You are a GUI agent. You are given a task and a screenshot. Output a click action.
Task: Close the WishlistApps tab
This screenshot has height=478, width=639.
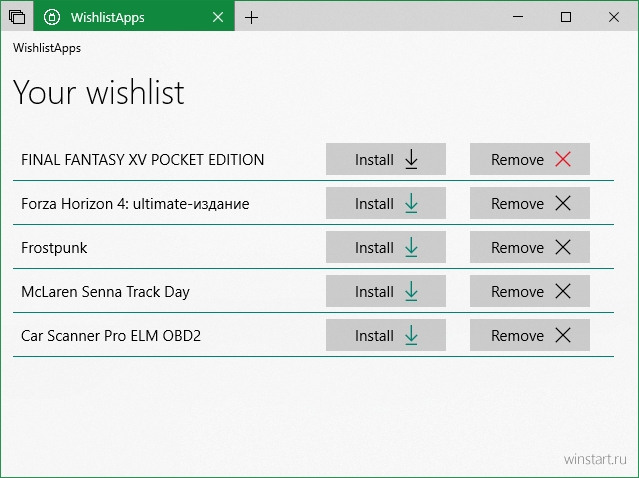pyautogui.click(x=217, y=17)
